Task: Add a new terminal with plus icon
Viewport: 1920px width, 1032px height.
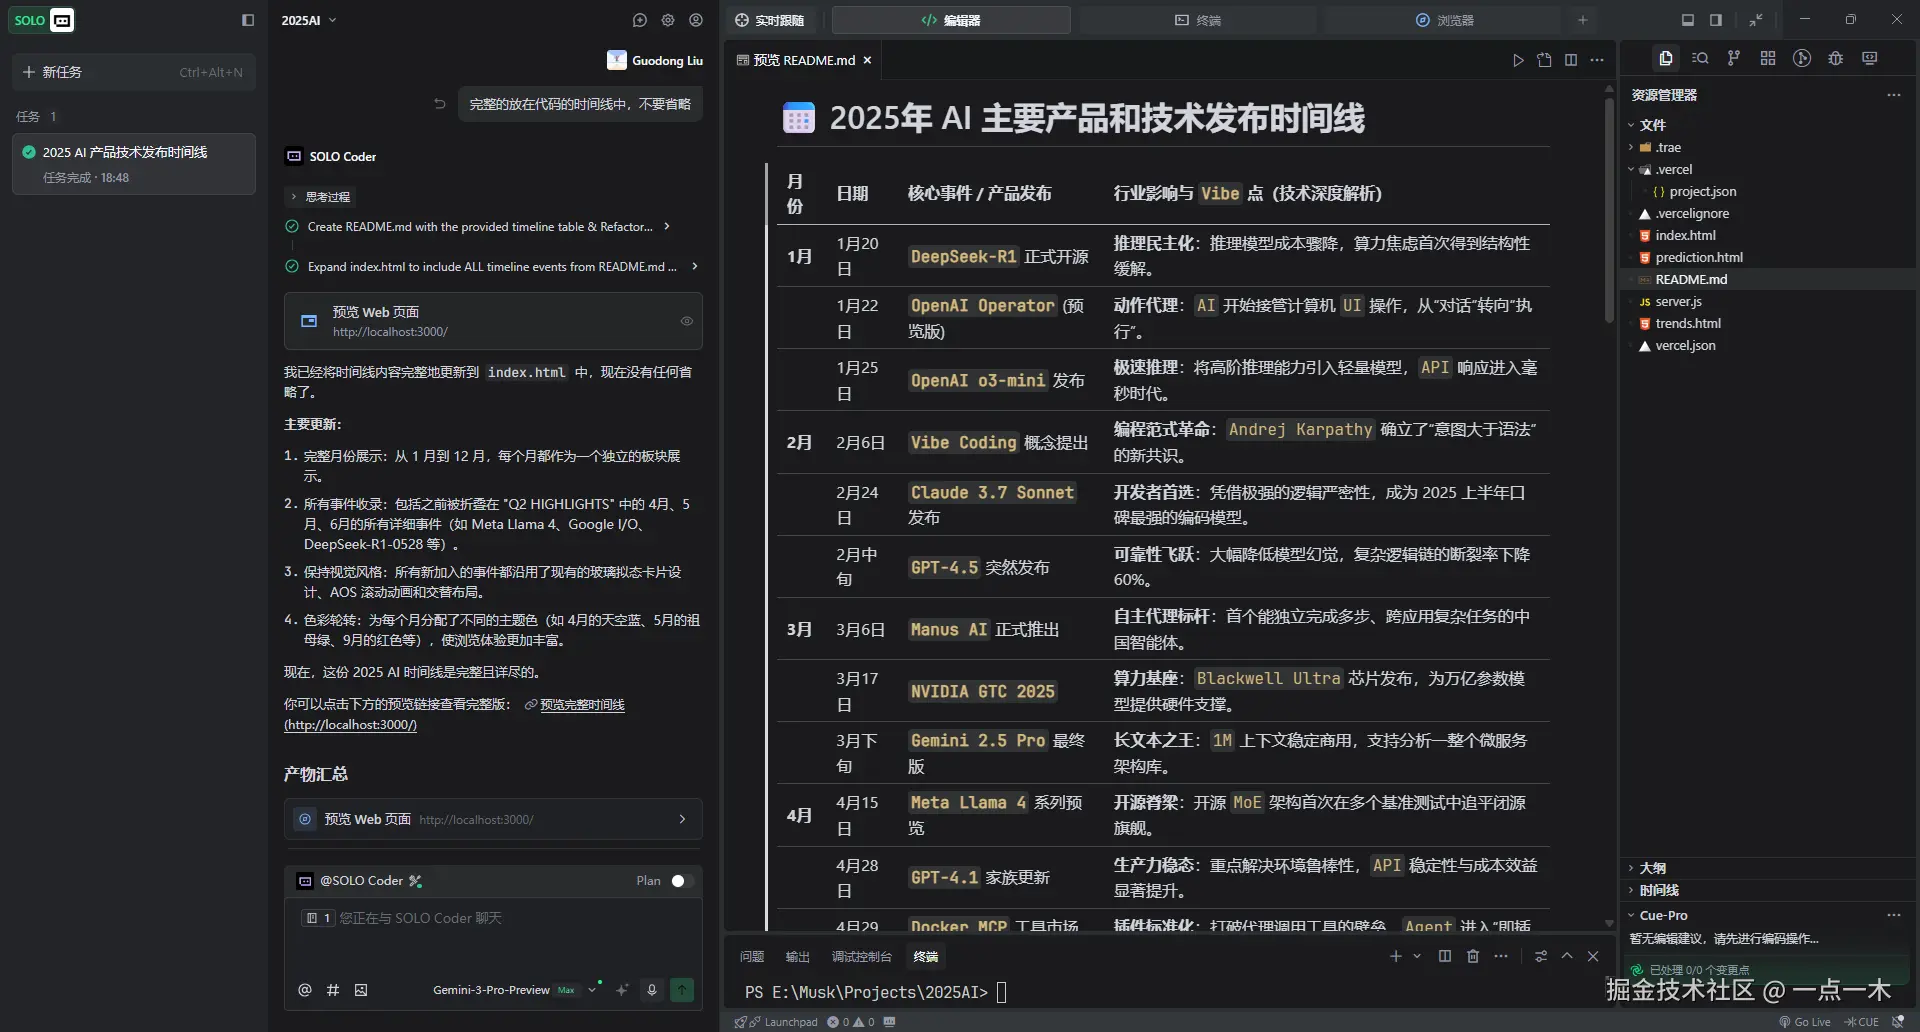Action: click(1396, 957)
